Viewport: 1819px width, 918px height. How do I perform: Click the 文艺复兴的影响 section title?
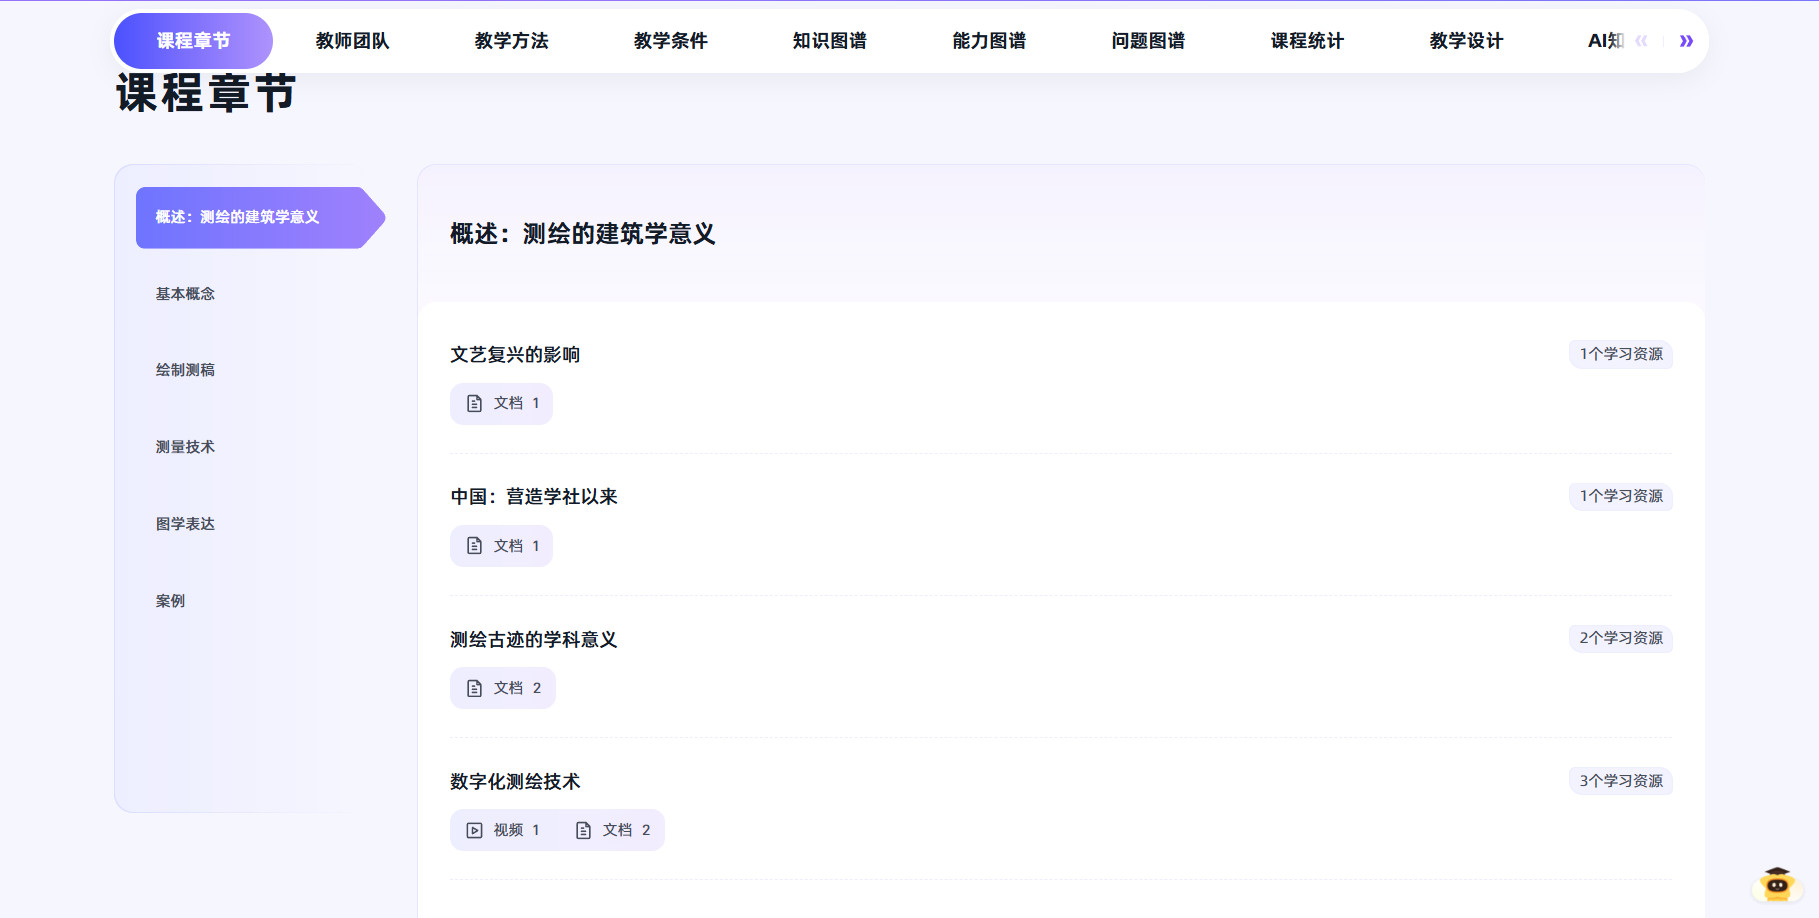point(515,355)
